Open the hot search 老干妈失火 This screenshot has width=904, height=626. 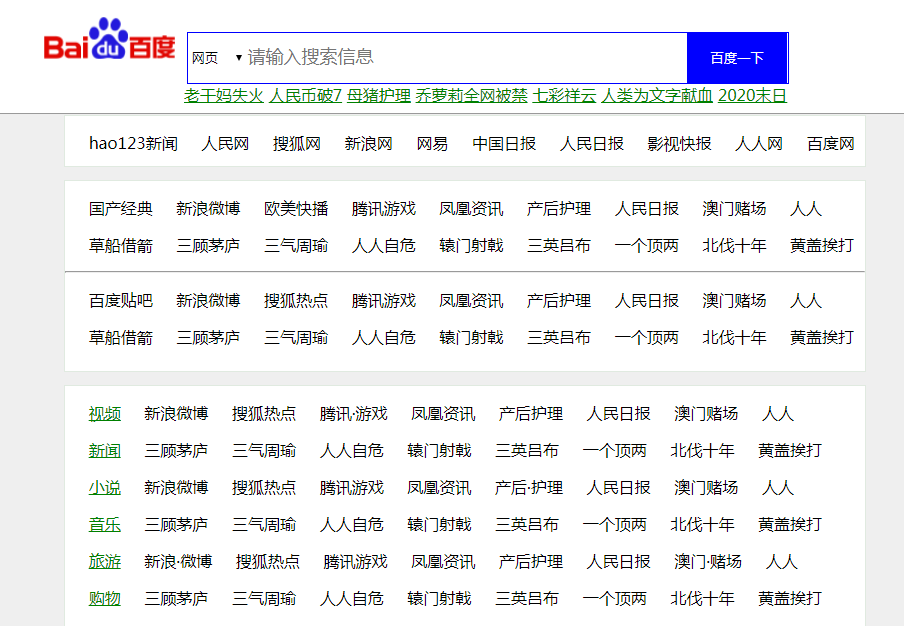tap(224, 95)
